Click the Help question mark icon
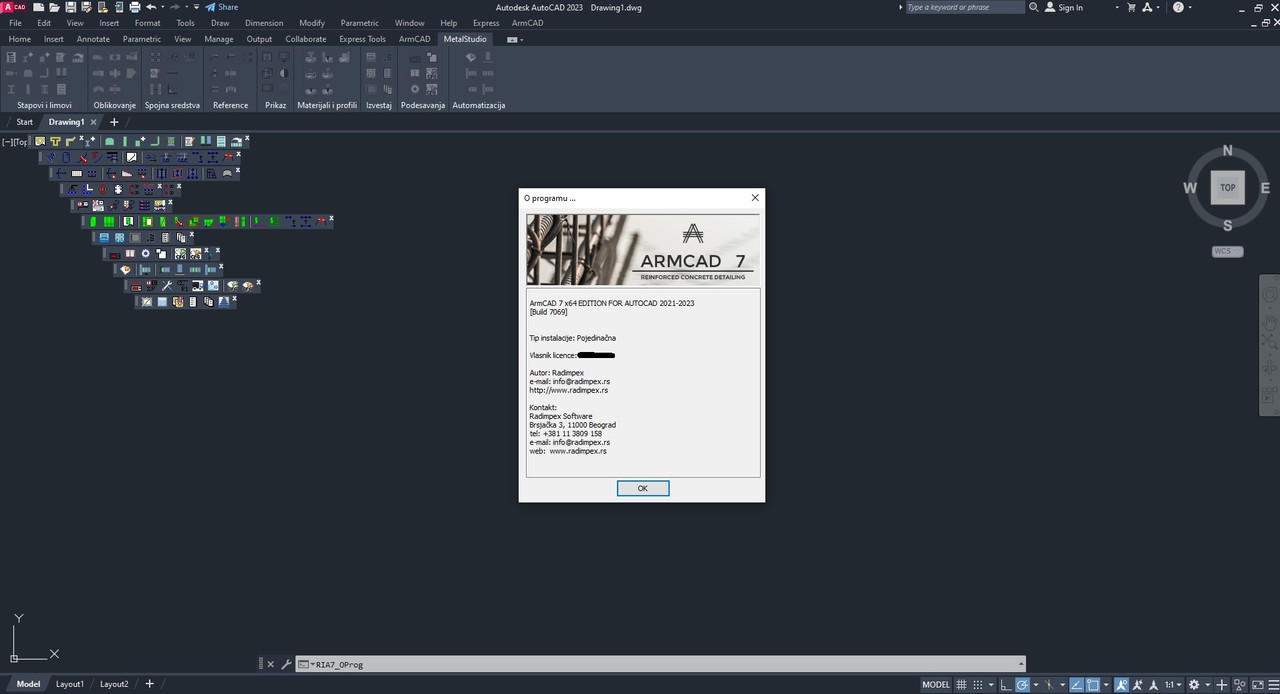The width and height of the screenshot is (1280, 694). tap(1177, 7)
